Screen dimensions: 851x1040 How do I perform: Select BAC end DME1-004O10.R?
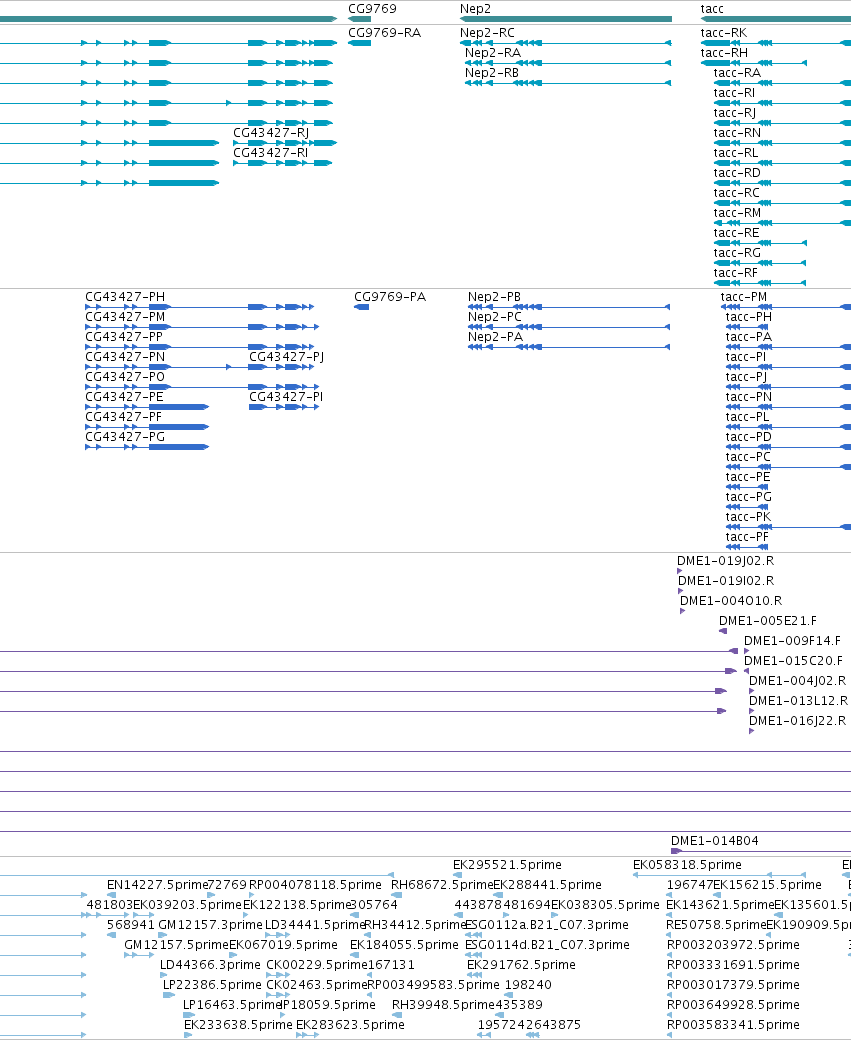731,600
